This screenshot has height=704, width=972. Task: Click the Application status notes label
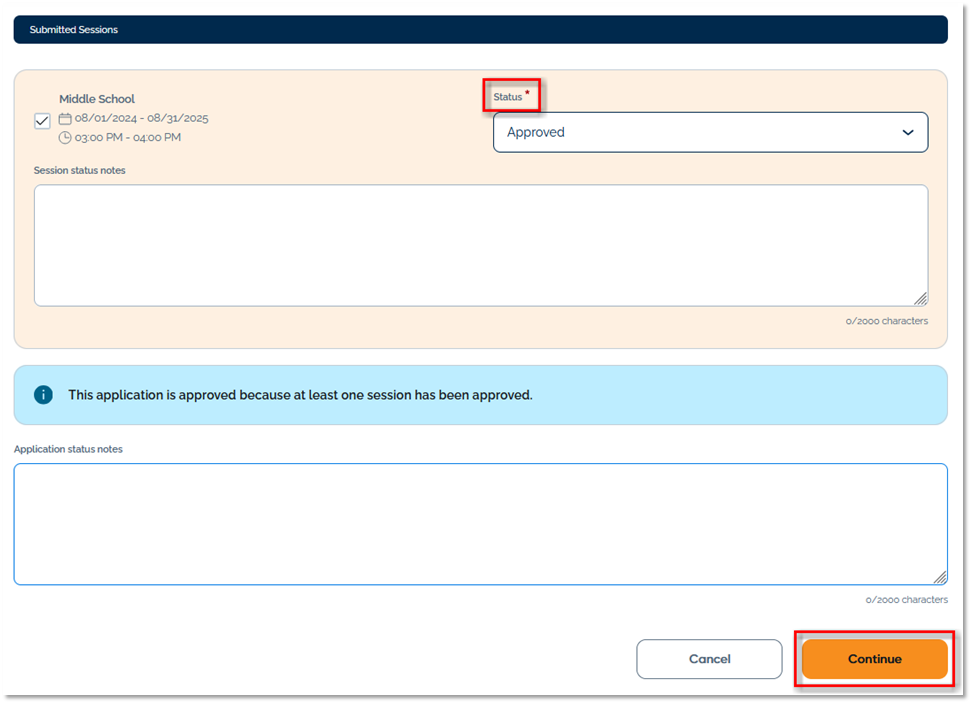68,449
